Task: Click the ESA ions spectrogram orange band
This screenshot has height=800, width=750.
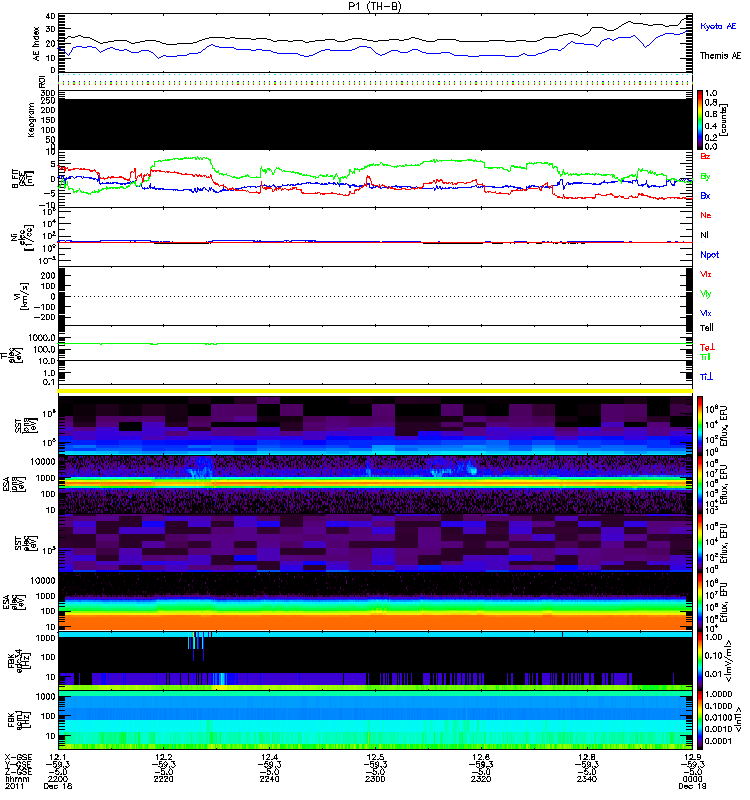Action: [376, 482]
